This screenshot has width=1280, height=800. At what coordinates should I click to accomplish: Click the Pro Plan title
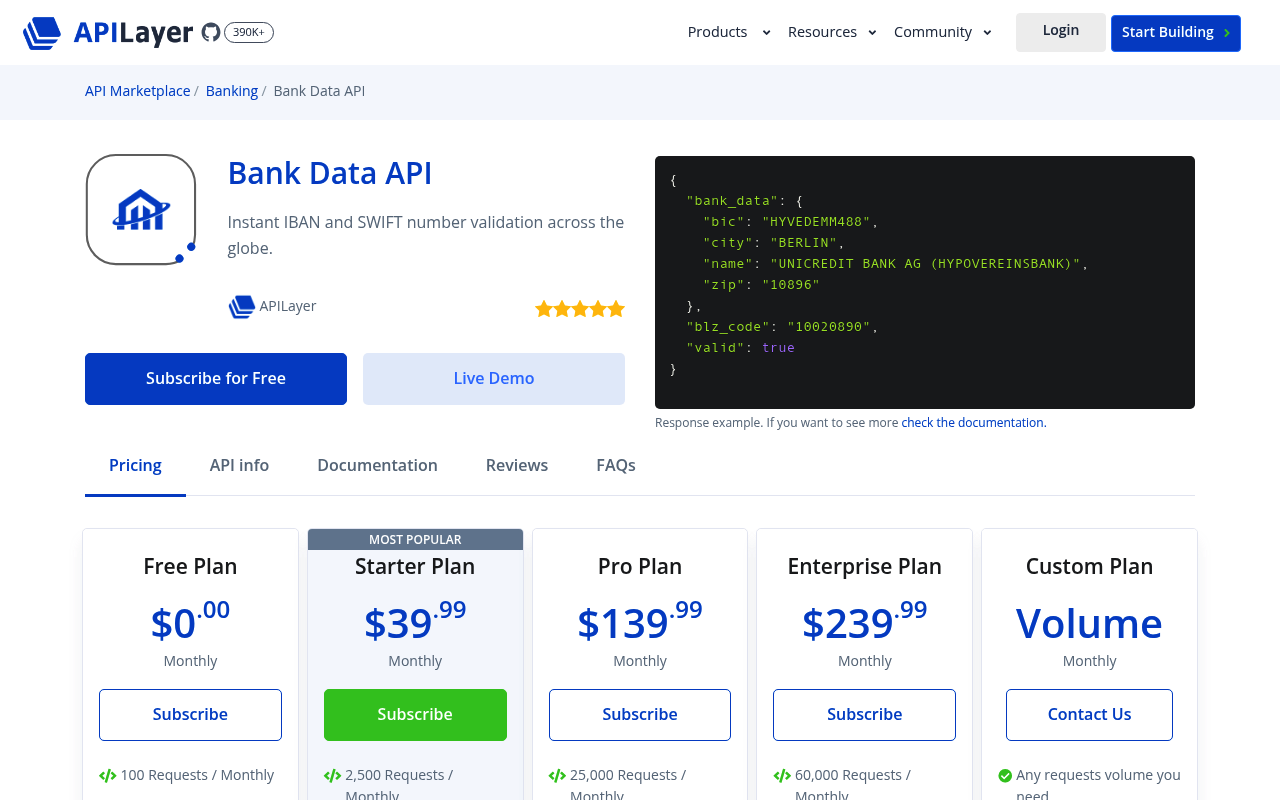pos(640,567)
